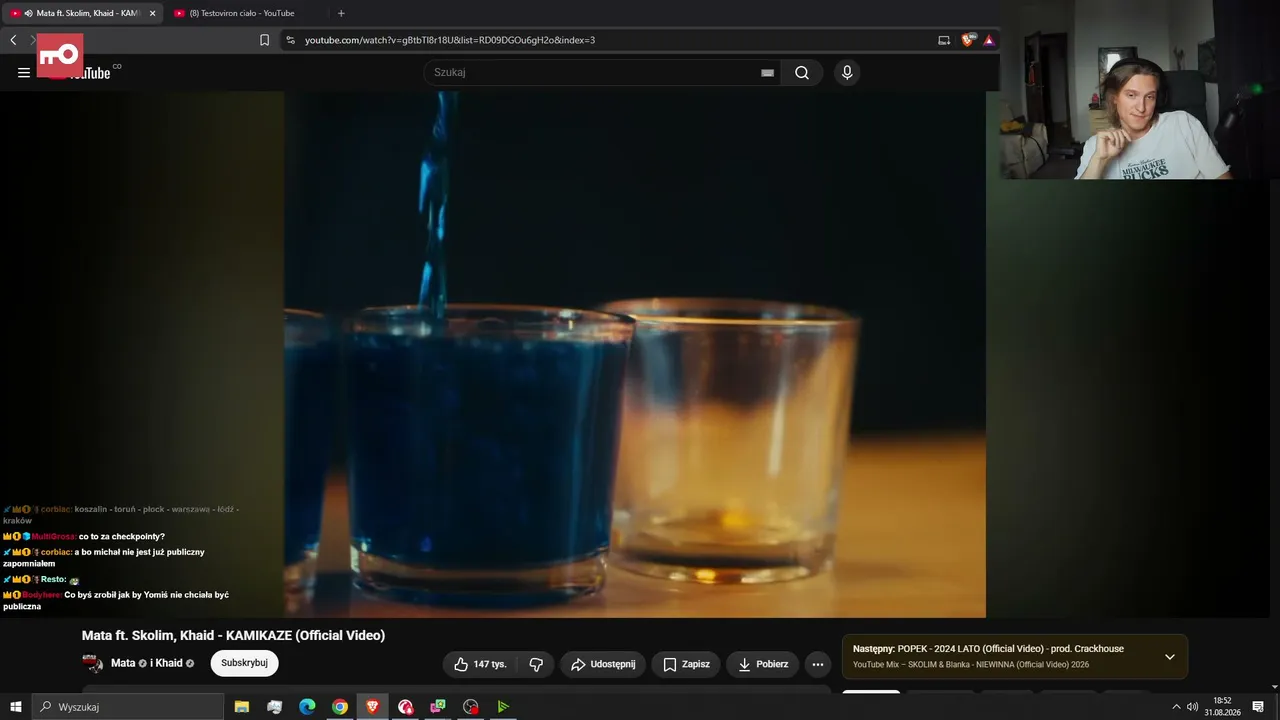This screenshot has width=1280, height=720.
Task: Click the chat message "co to za checkpointy?"
Action: tap(121, 536)
